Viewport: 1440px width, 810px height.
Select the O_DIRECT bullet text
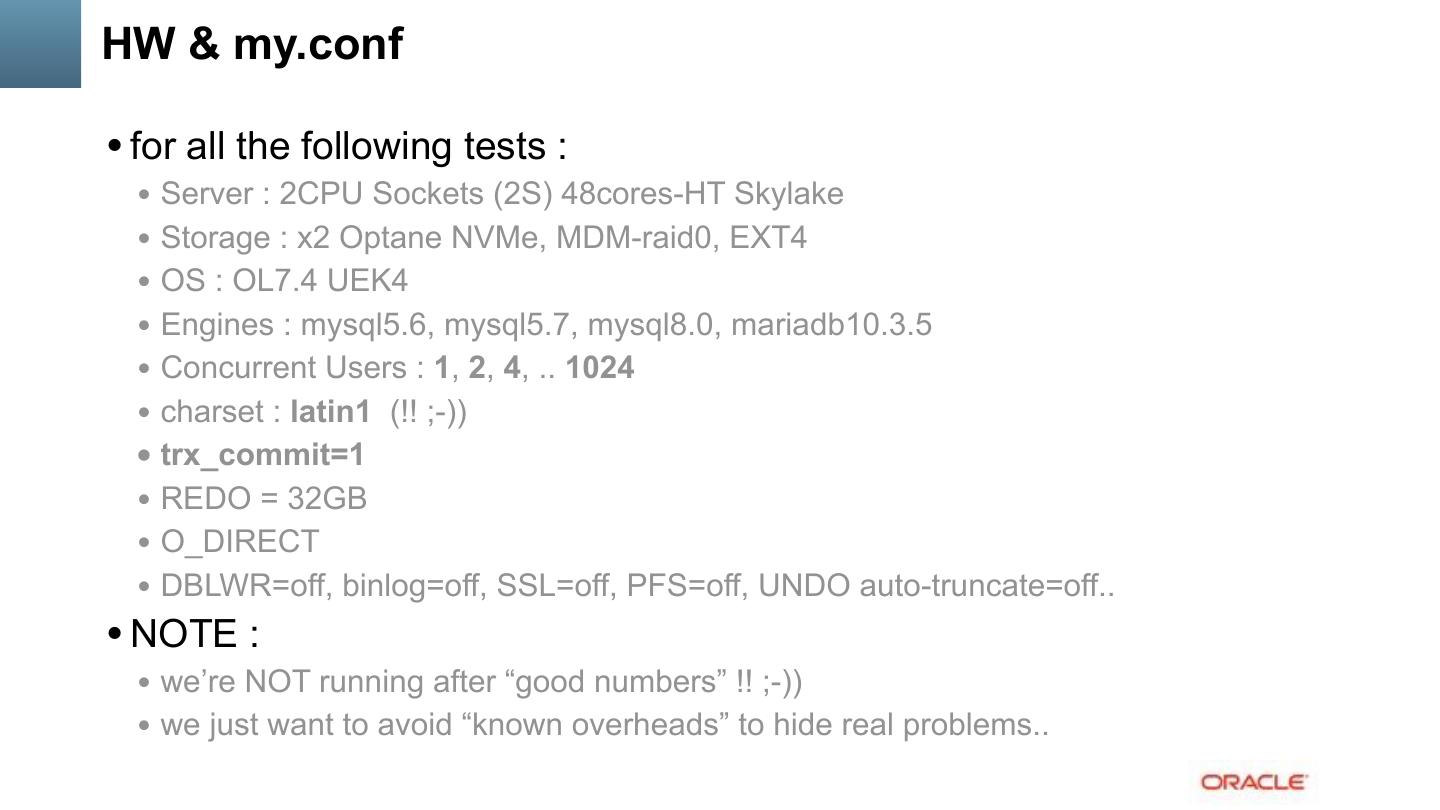(239, 542)
